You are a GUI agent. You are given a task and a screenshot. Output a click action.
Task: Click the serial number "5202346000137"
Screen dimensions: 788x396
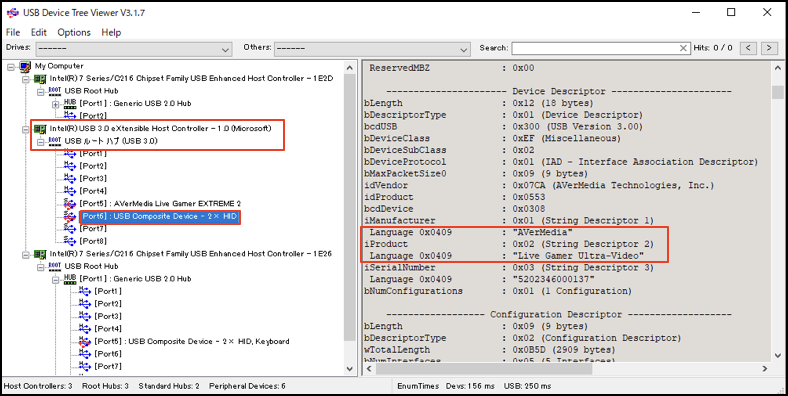tap(553, 279)
